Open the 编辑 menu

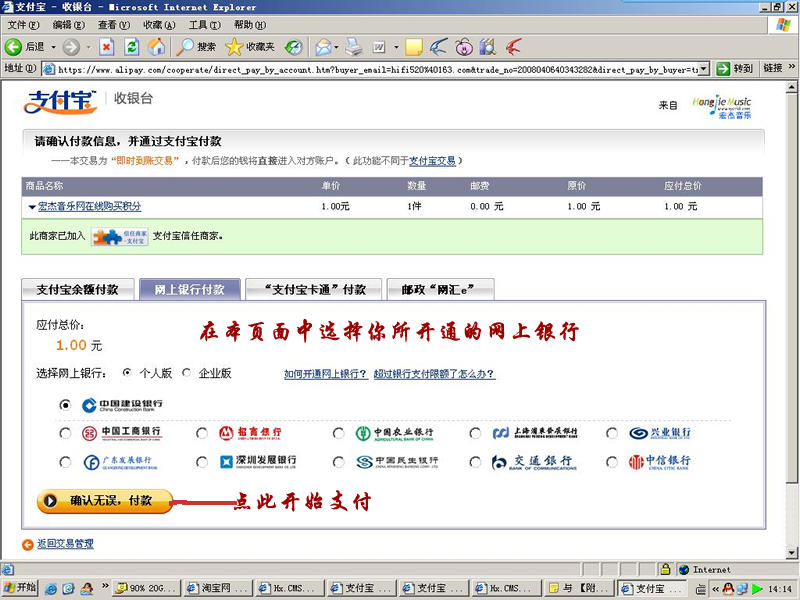point(68,24)
